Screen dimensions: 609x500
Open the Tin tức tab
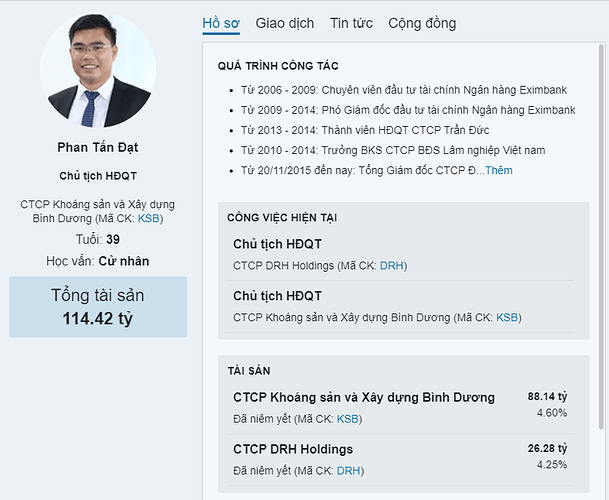[351, 23]
